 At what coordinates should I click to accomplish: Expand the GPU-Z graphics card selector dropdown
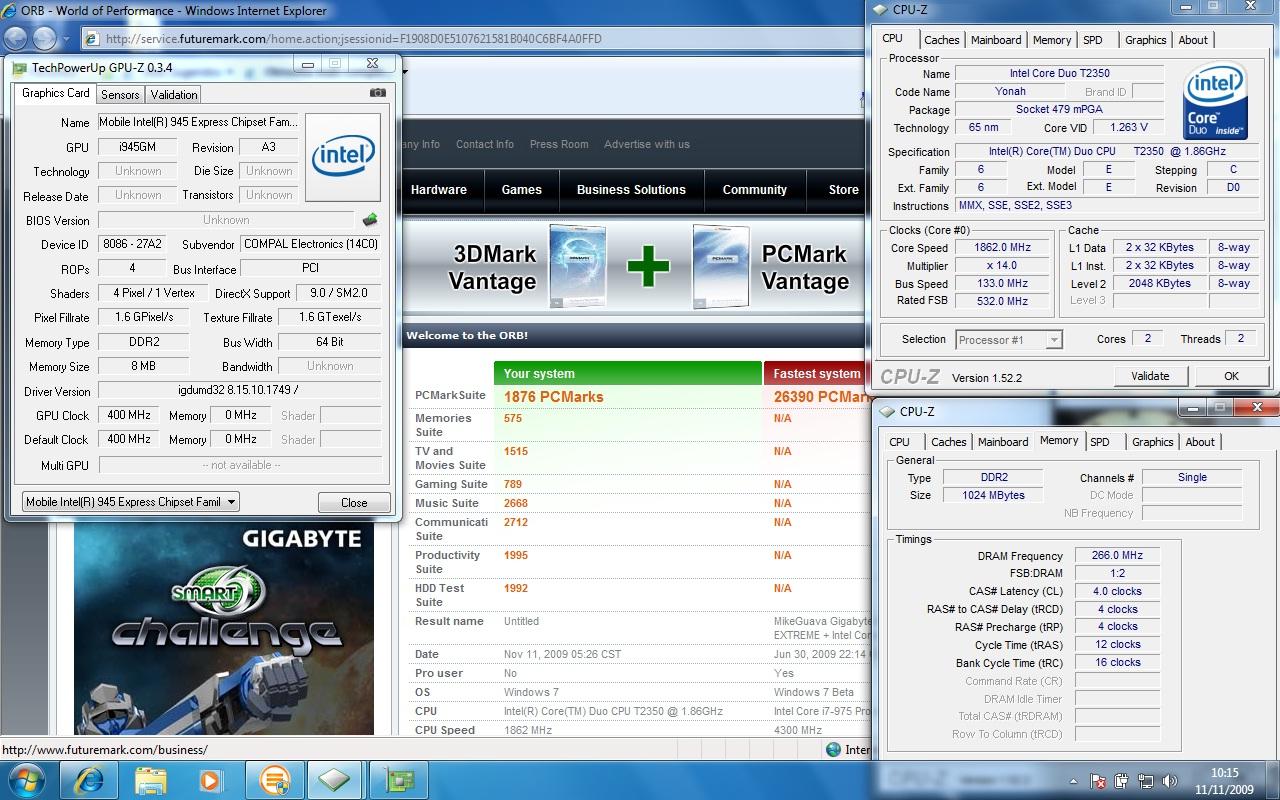coord(231,502)
